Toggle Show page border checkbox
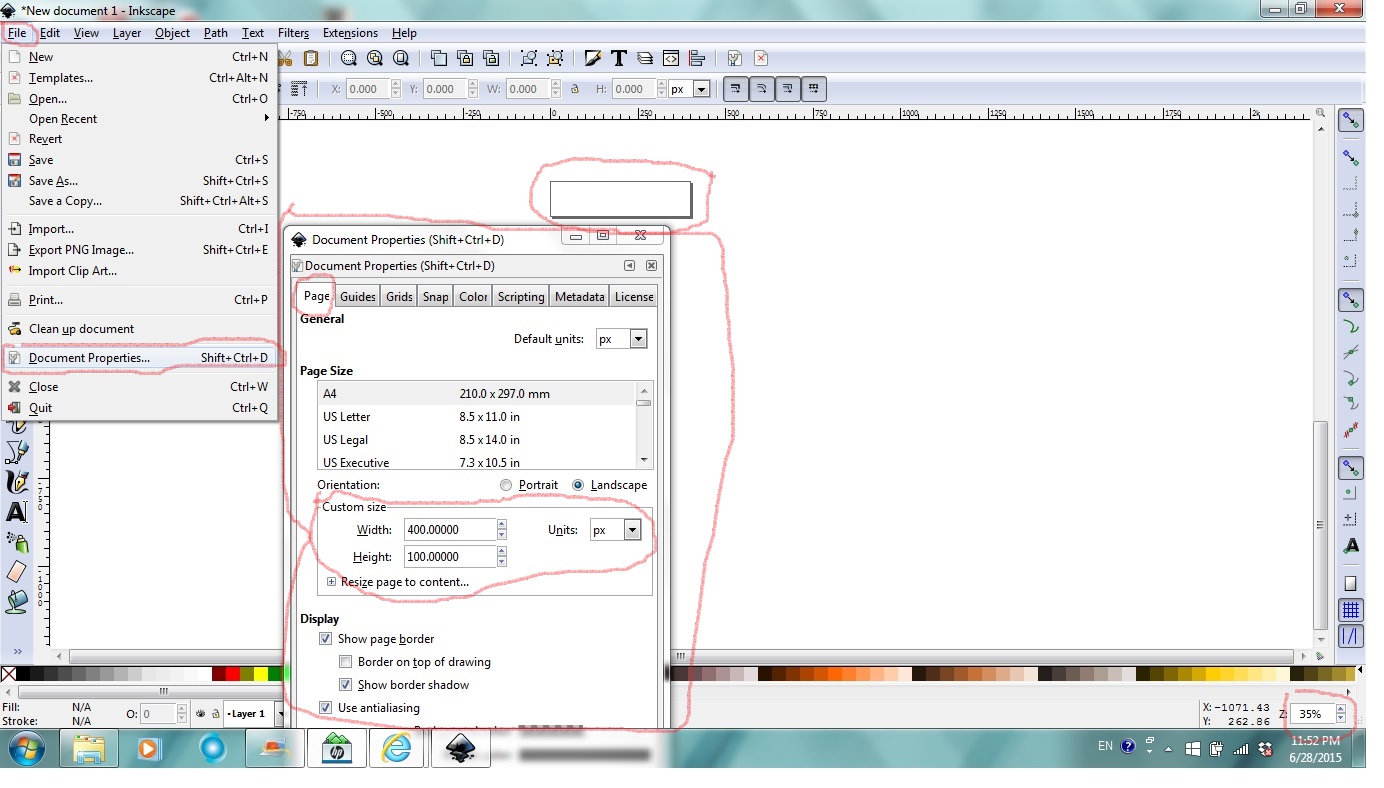1384x788 pixels. (x=325, y=639)
